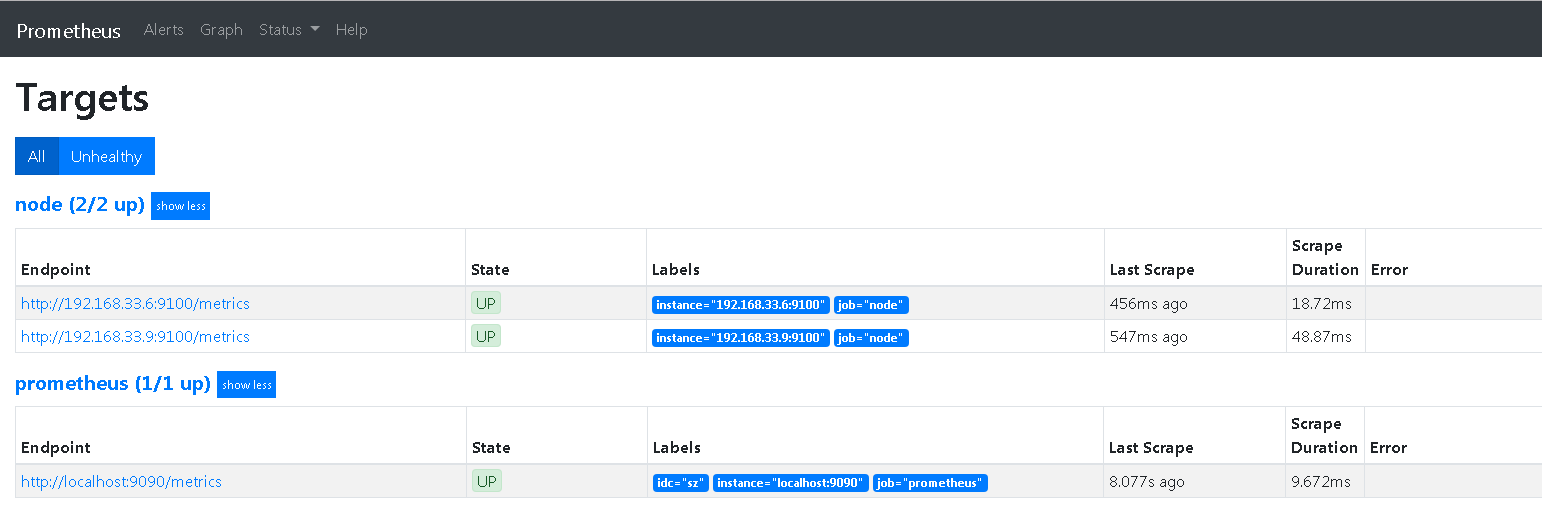Open http://192.168.33.9:9100/metrics endpoint

pos(135,337)
